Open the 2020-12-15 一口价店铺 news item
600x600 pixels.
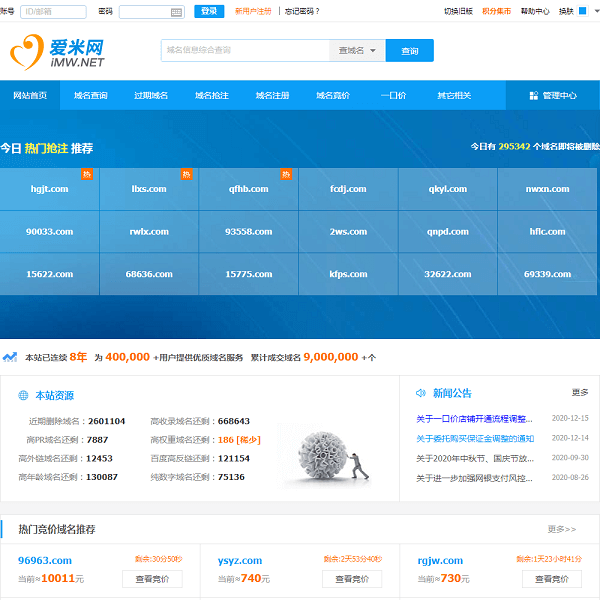[474, 419]
